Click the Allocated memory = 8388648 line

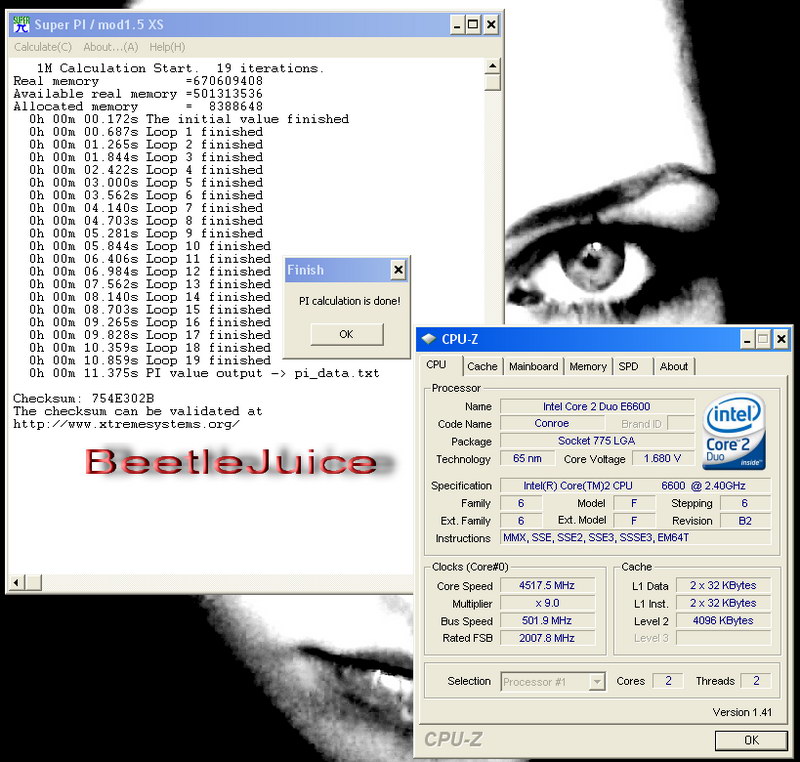[138, 107]
